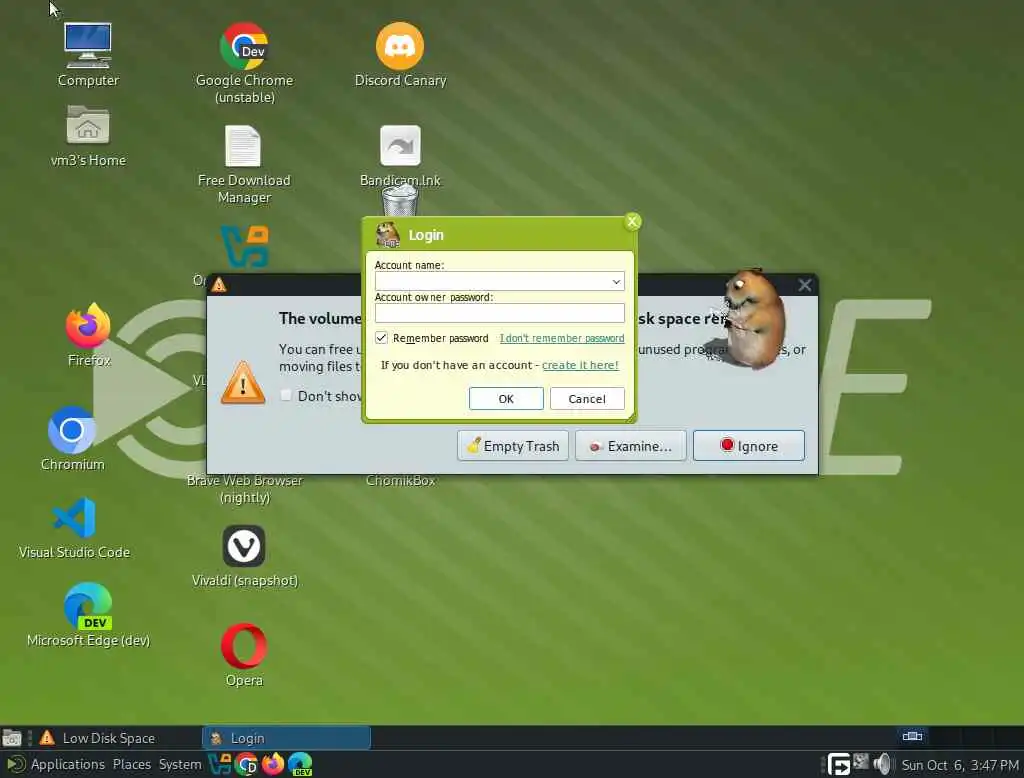The image size is (1024, 778).
Task: Close the Login dialog
Action: [632, 221]
